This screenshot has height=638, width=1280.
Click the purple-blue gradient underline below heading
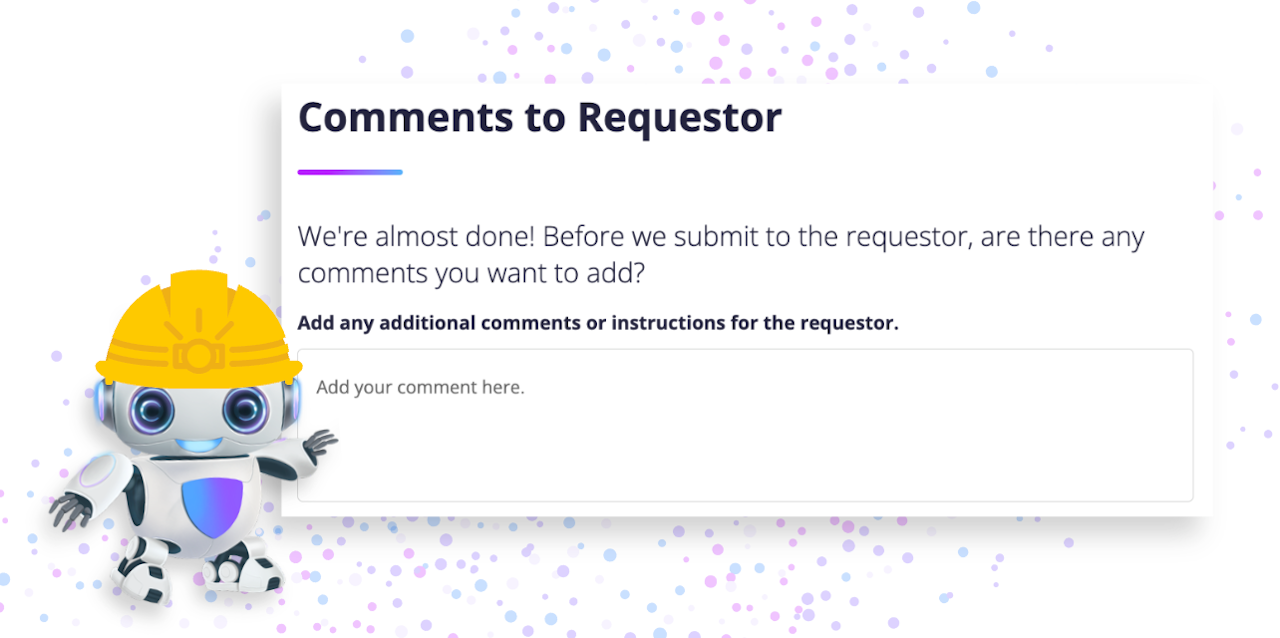coord(350,172)
